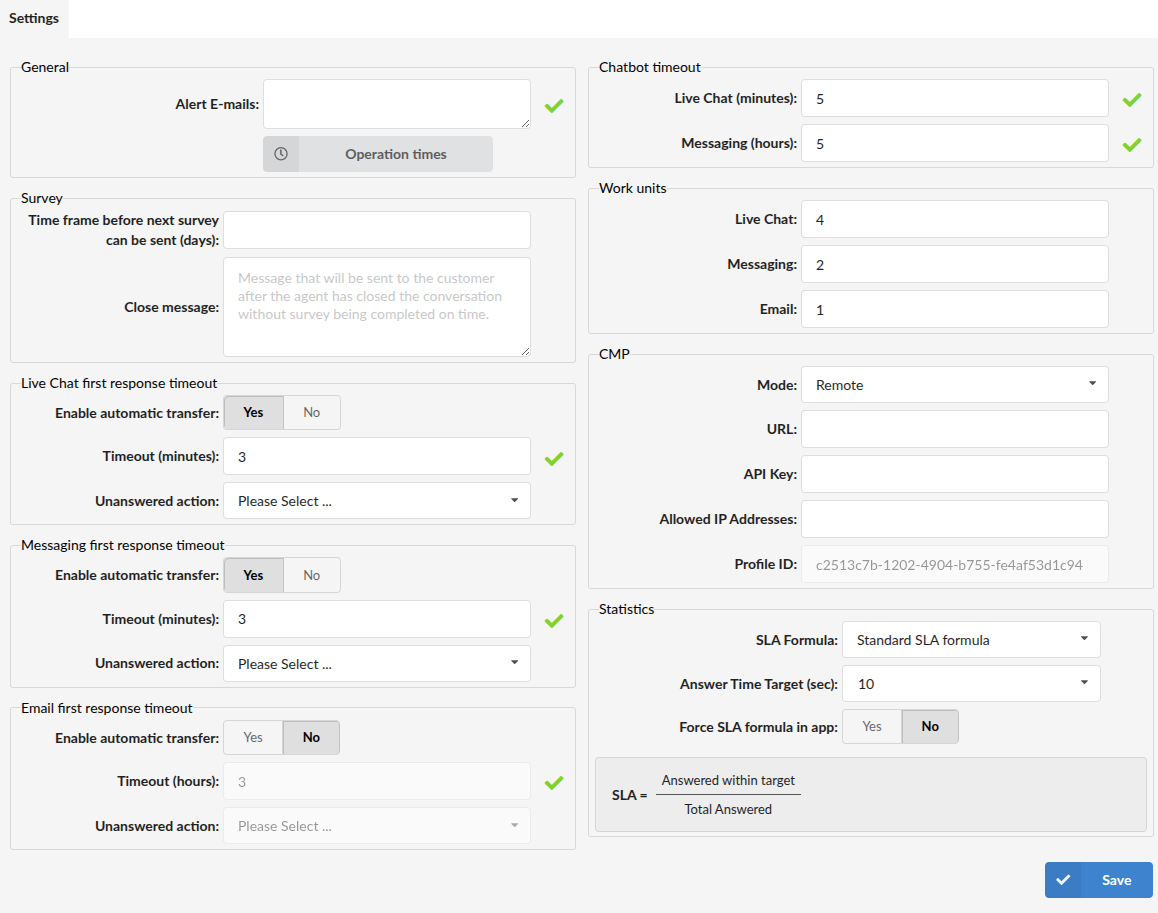Click 'Answered within target' formula text
This screenshot has height=913, width=1158.
click(x=728, y=780)
